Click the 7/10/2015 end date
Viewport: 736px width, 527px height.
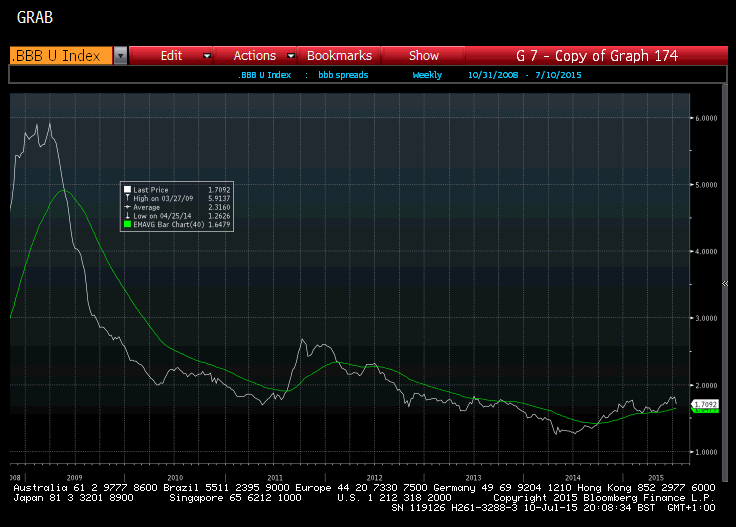pos(559,75)
